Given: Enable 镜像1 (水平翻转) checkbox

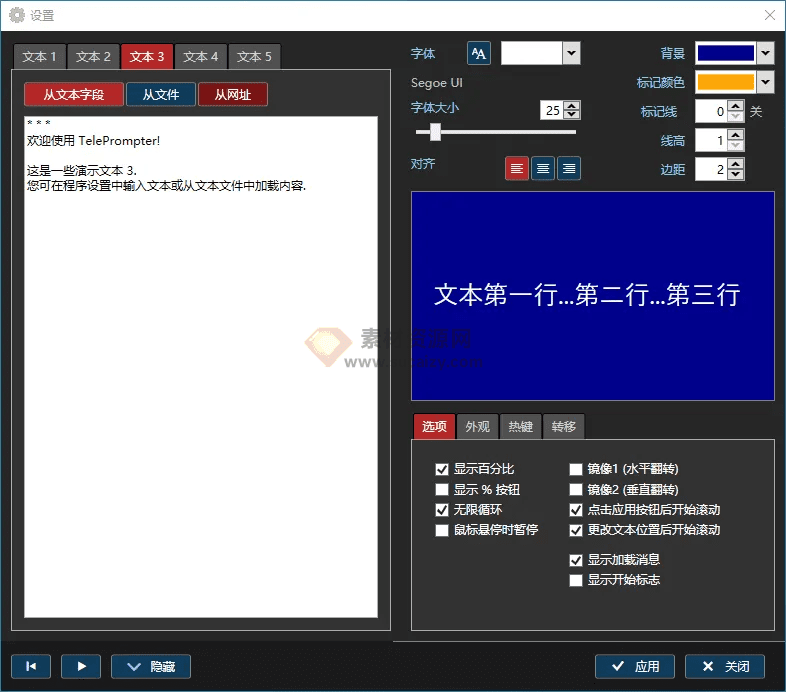Looking at the screenshot, I should 576,469.
